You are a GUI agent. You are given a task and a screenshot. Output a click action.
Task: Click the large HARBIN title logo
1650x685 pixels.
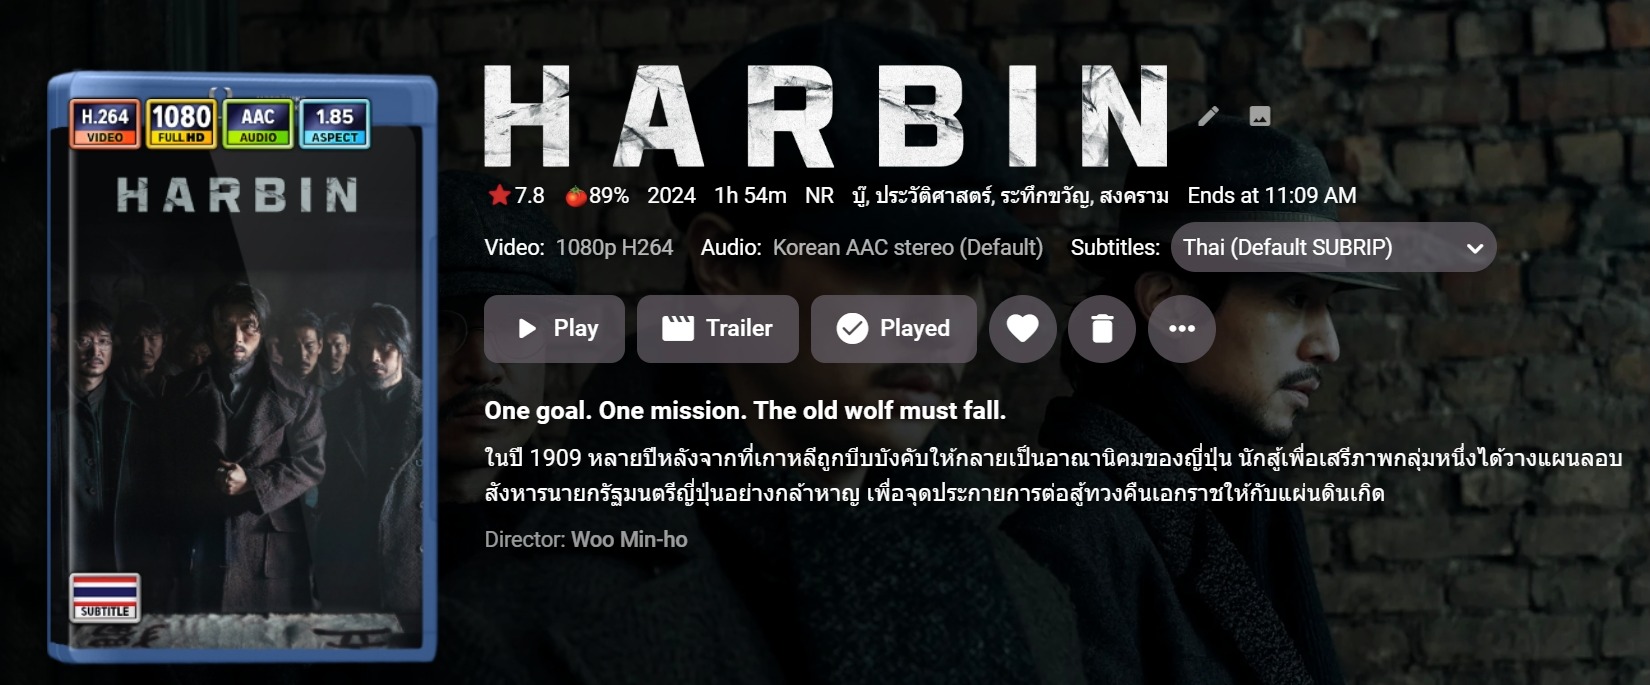[x=826, y=116]
